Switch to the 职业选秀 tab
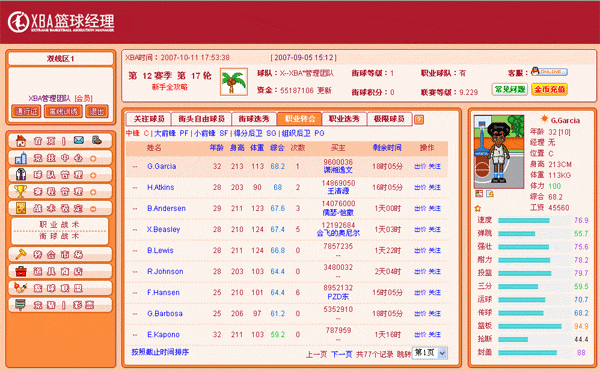600x372 pixels. point(344,119)
